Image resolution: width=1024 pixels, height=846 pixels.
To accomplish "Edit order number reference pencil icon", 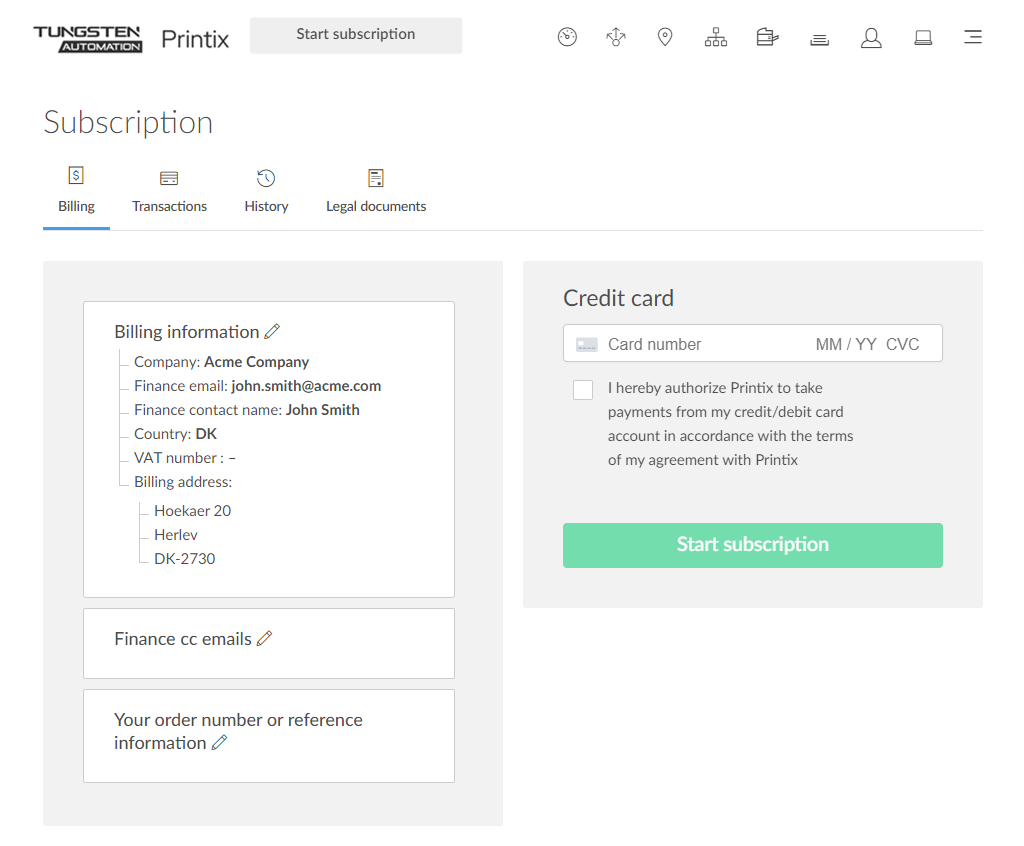I will point(220,743).
